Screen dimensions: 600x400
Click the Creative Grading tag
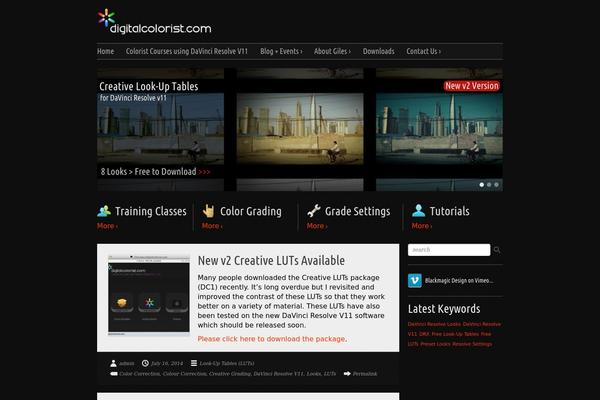point(230,374)
